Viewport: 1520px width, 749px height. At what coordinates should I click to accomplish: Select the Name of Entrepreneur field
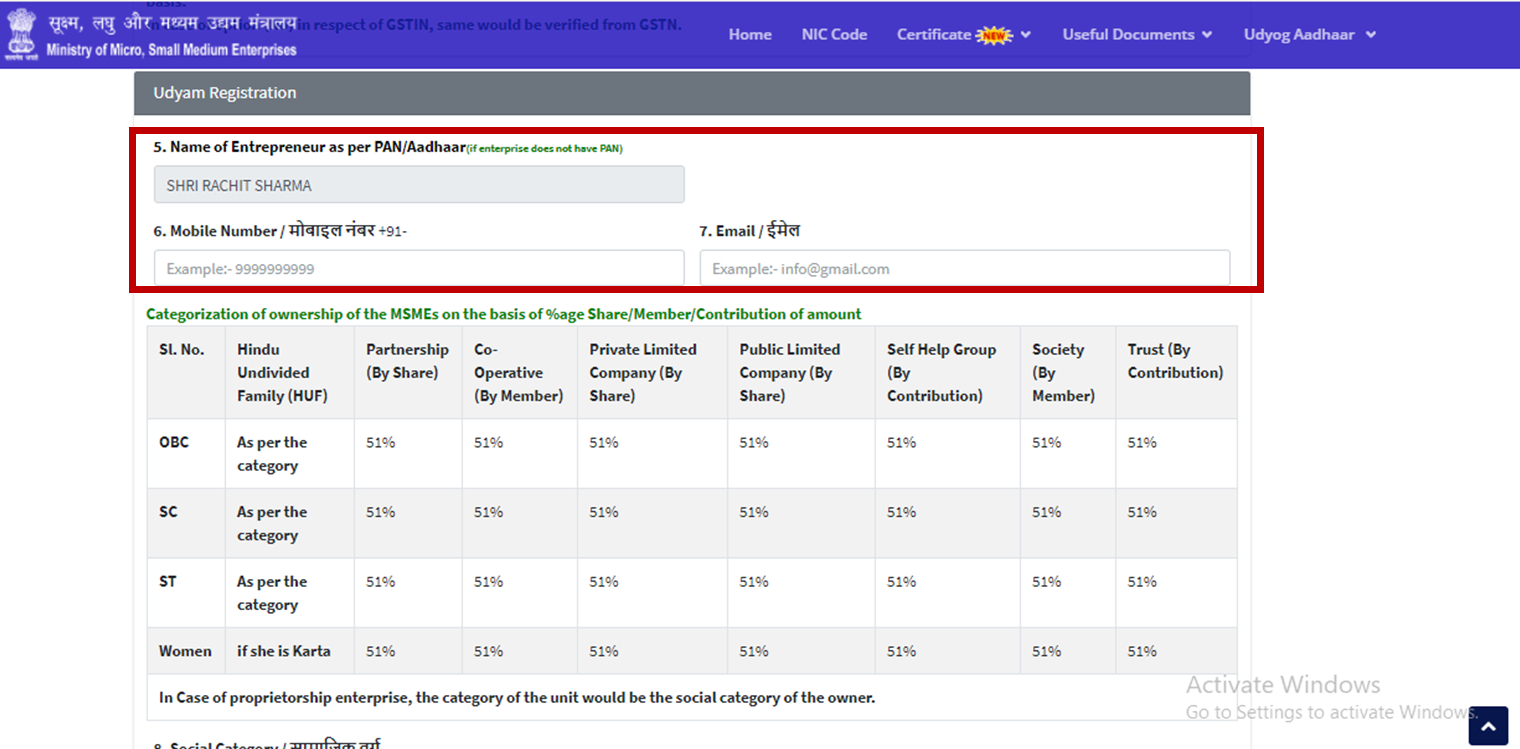[419, 185]
